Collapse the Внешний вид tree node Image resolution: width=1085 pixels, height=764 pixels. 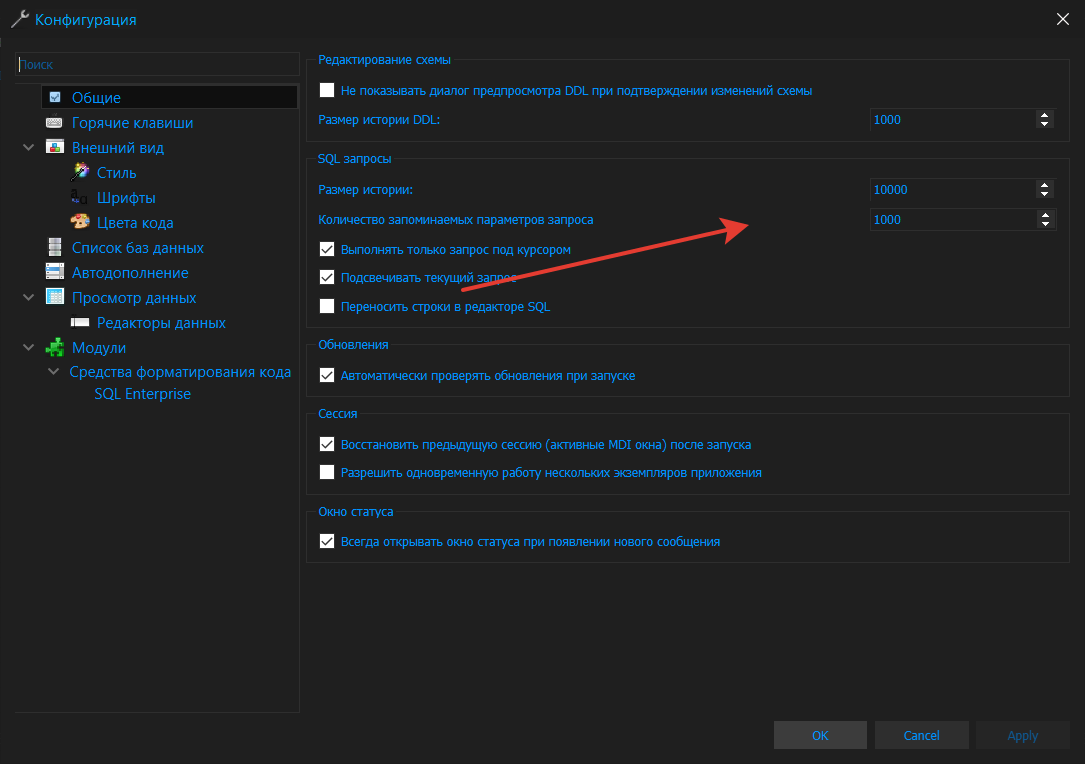point(28,148)
